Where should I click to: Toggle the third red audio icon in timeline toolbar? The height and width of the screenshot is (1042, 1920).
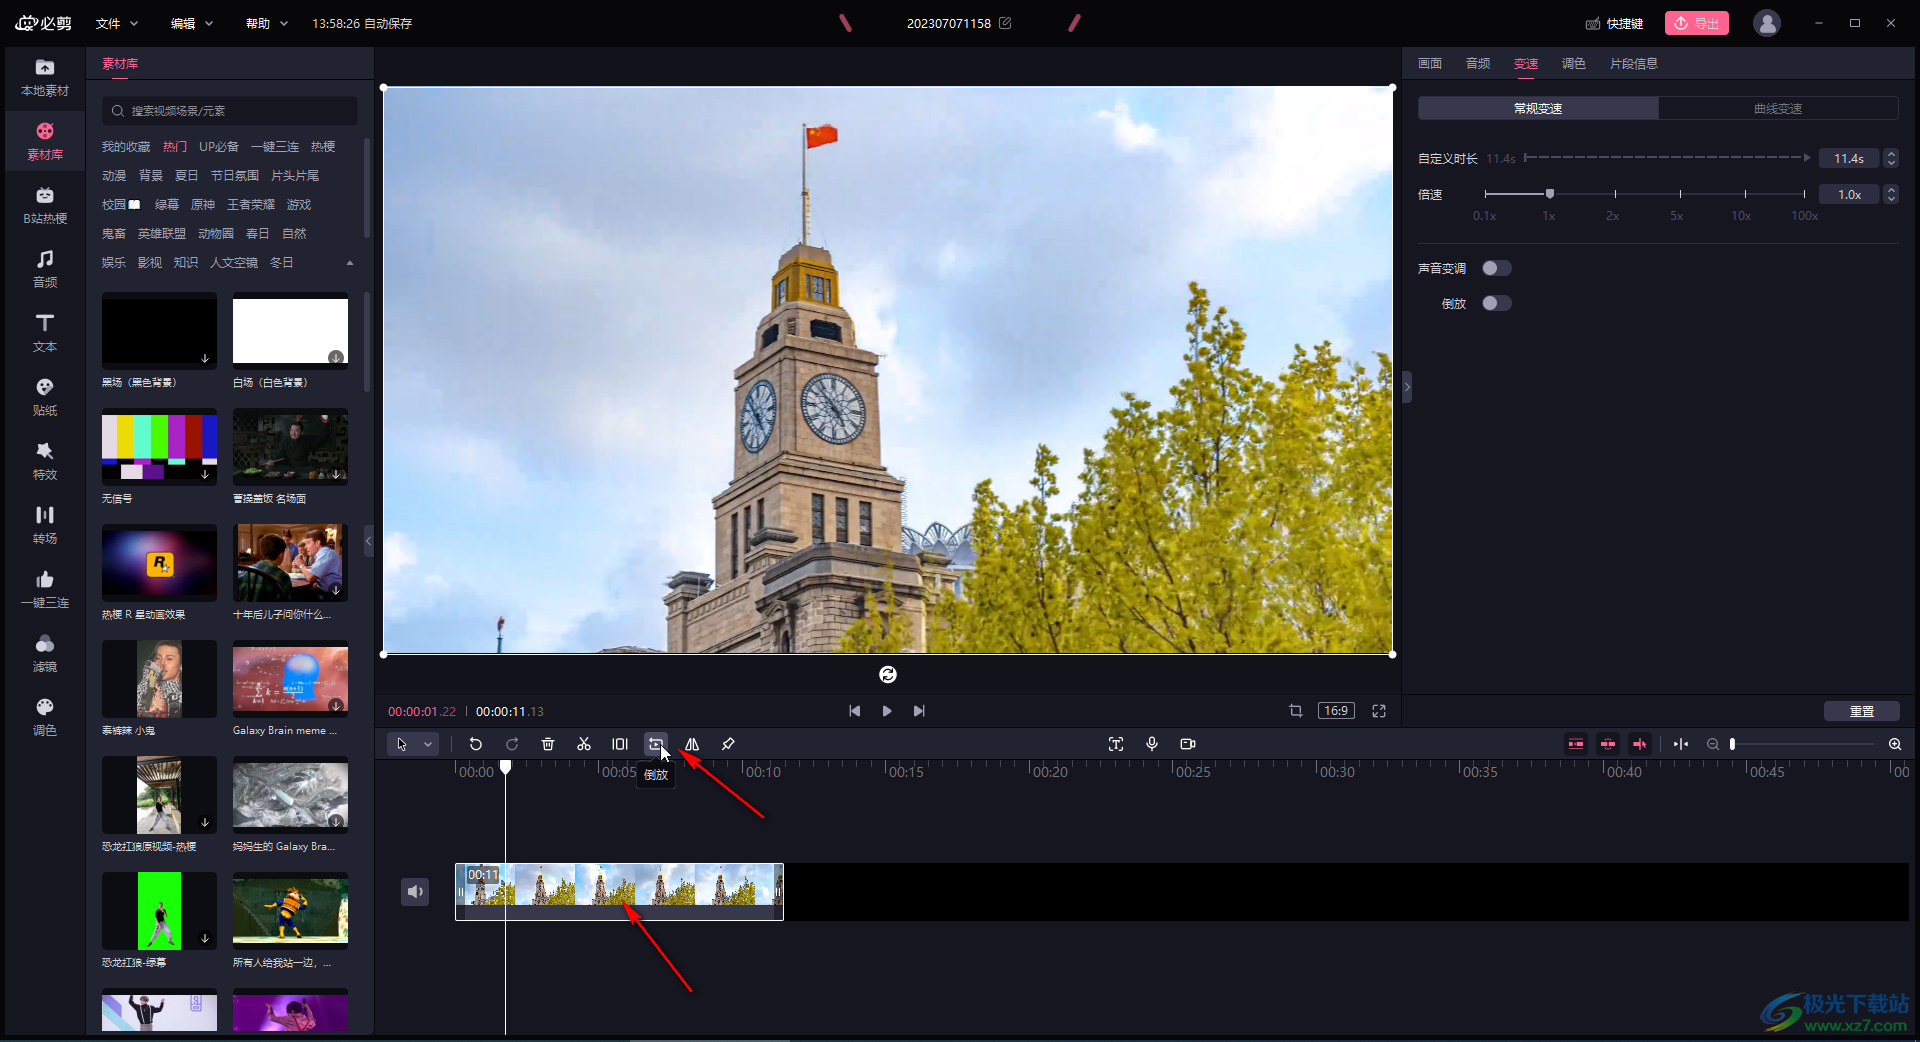point(1640,744)
